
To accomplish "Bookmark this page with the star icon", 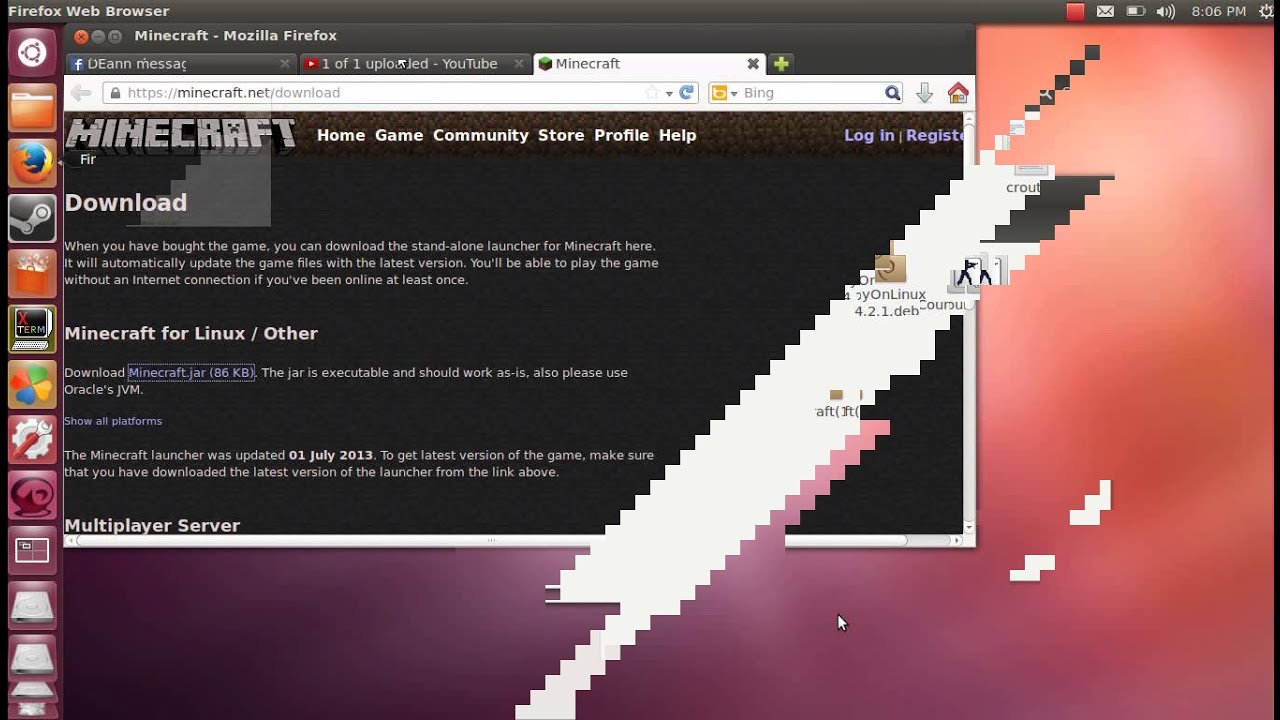I will [x=652, y=93].
